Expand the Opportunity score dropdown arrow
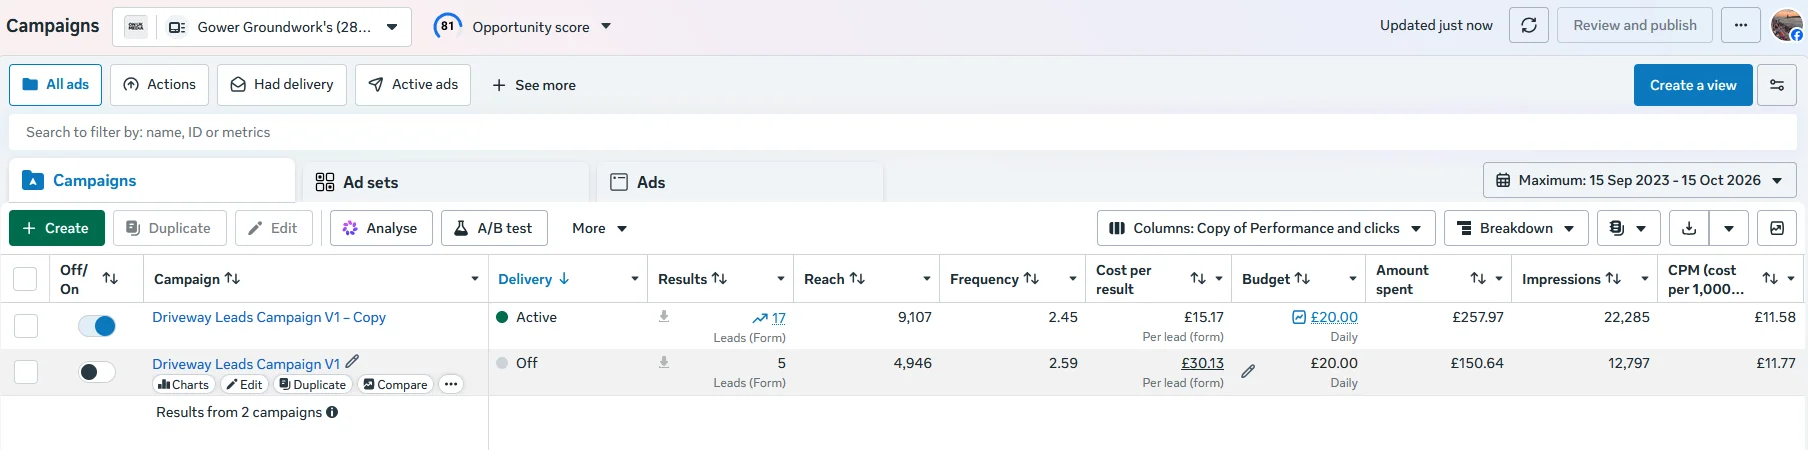This screenshot has height=450, width=1808. click(x=606, y=27)
